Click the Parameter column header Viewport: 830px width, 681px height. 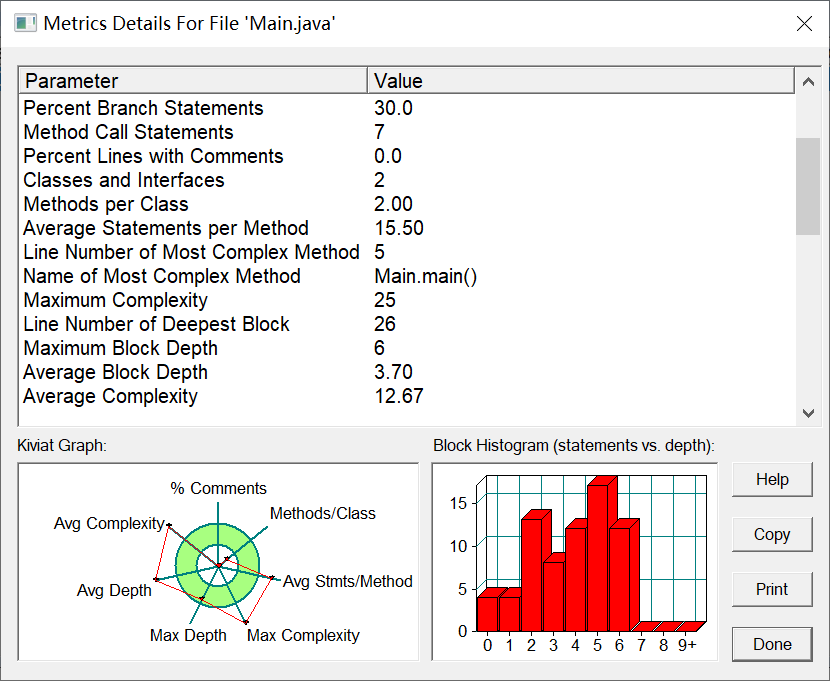coord(193,81)
